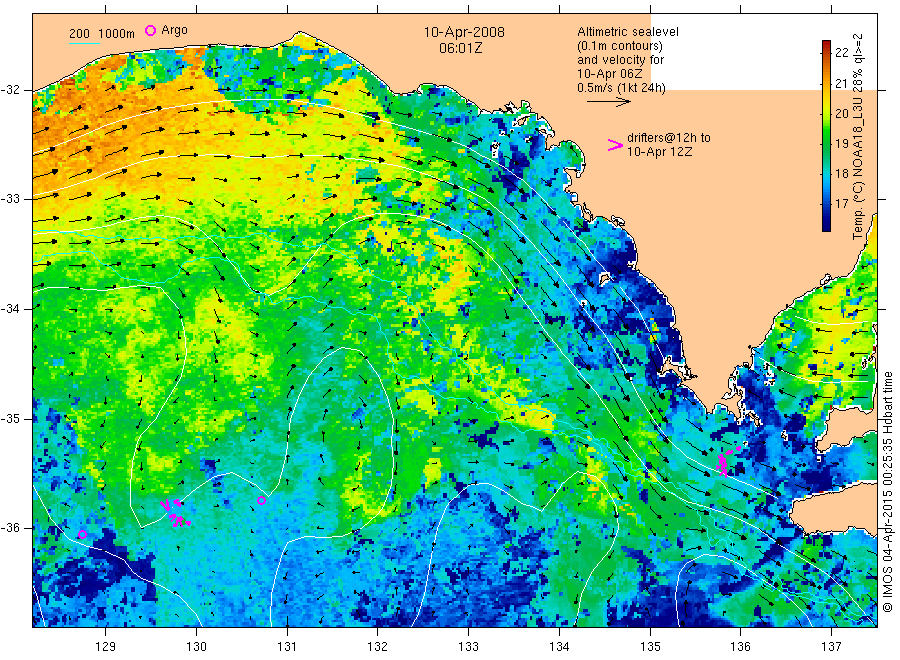Viewport: 900px width, 660px height.
Task: Click the latitude label '-36'
Action: tap(10, 528)
